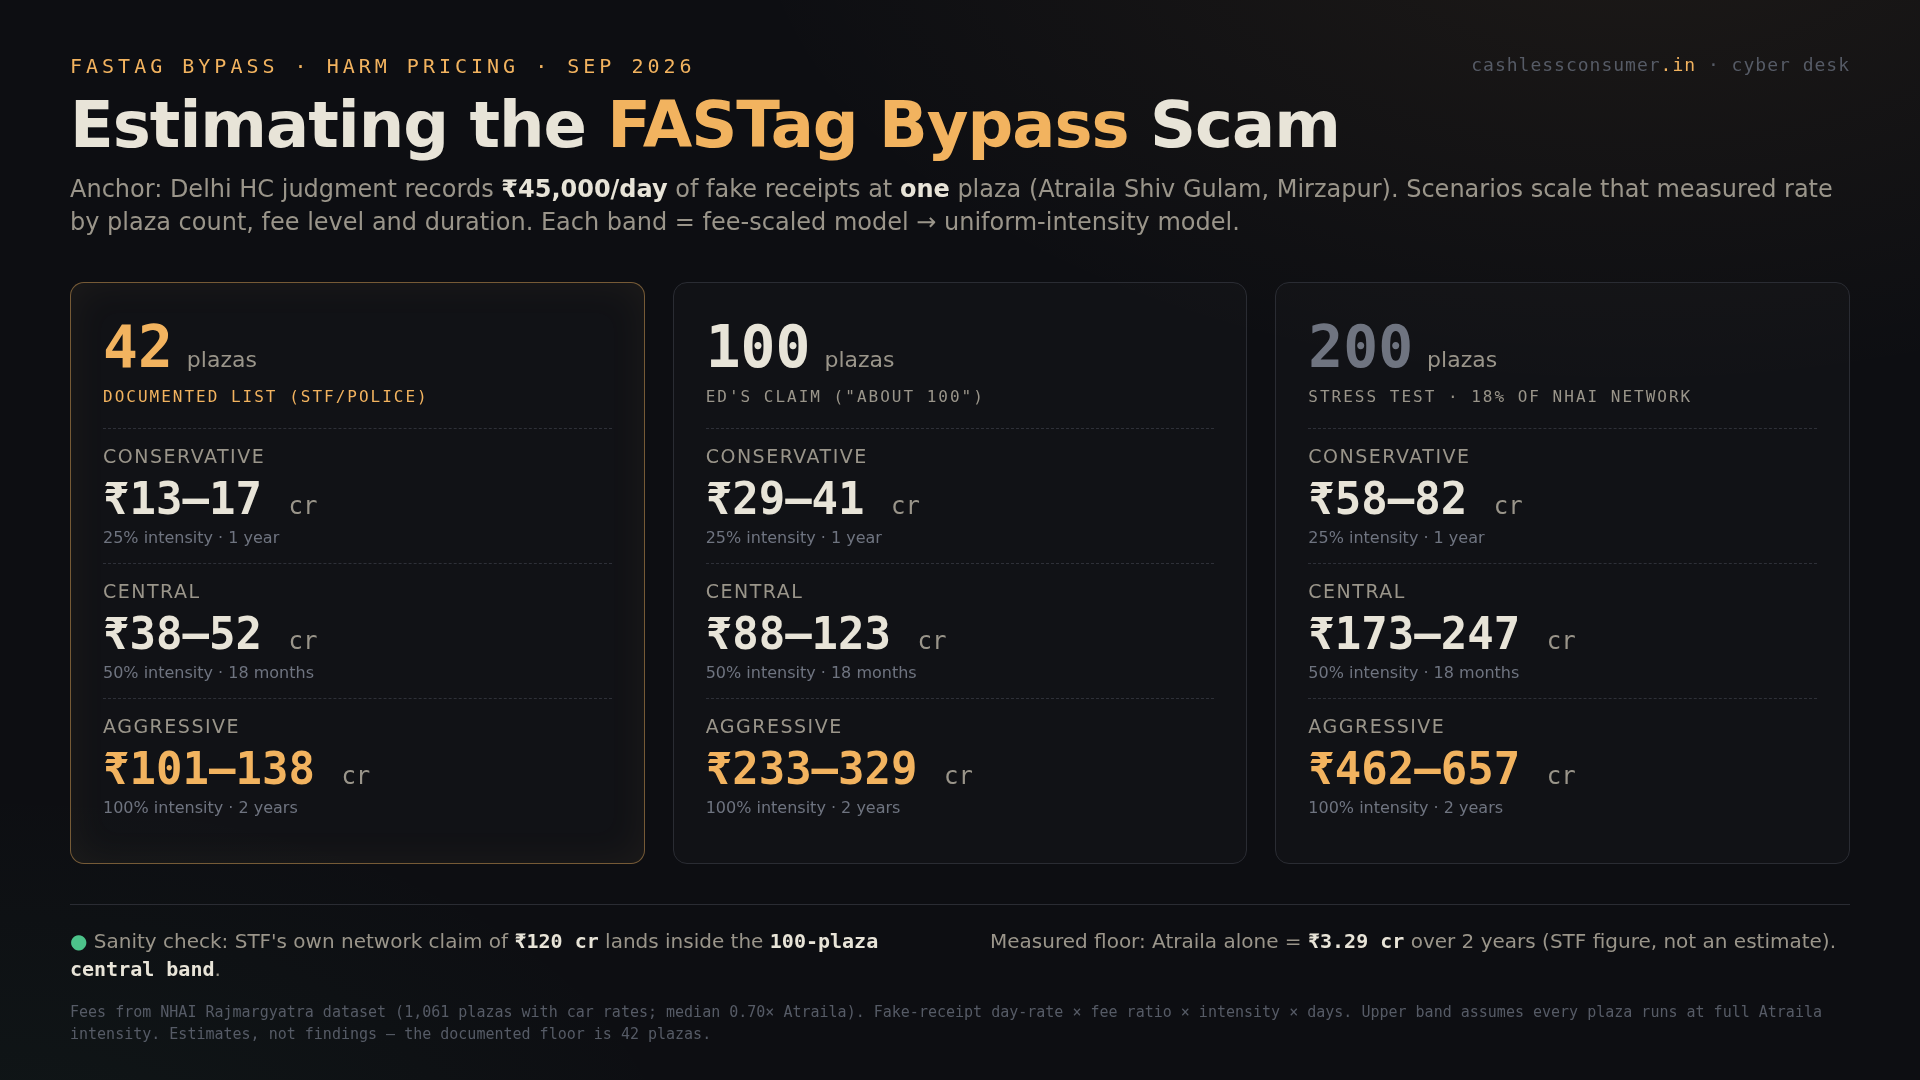Screen dimensions: 1920x1080
Task: Select the 100 plazas card heading
Action: (800, 348)
